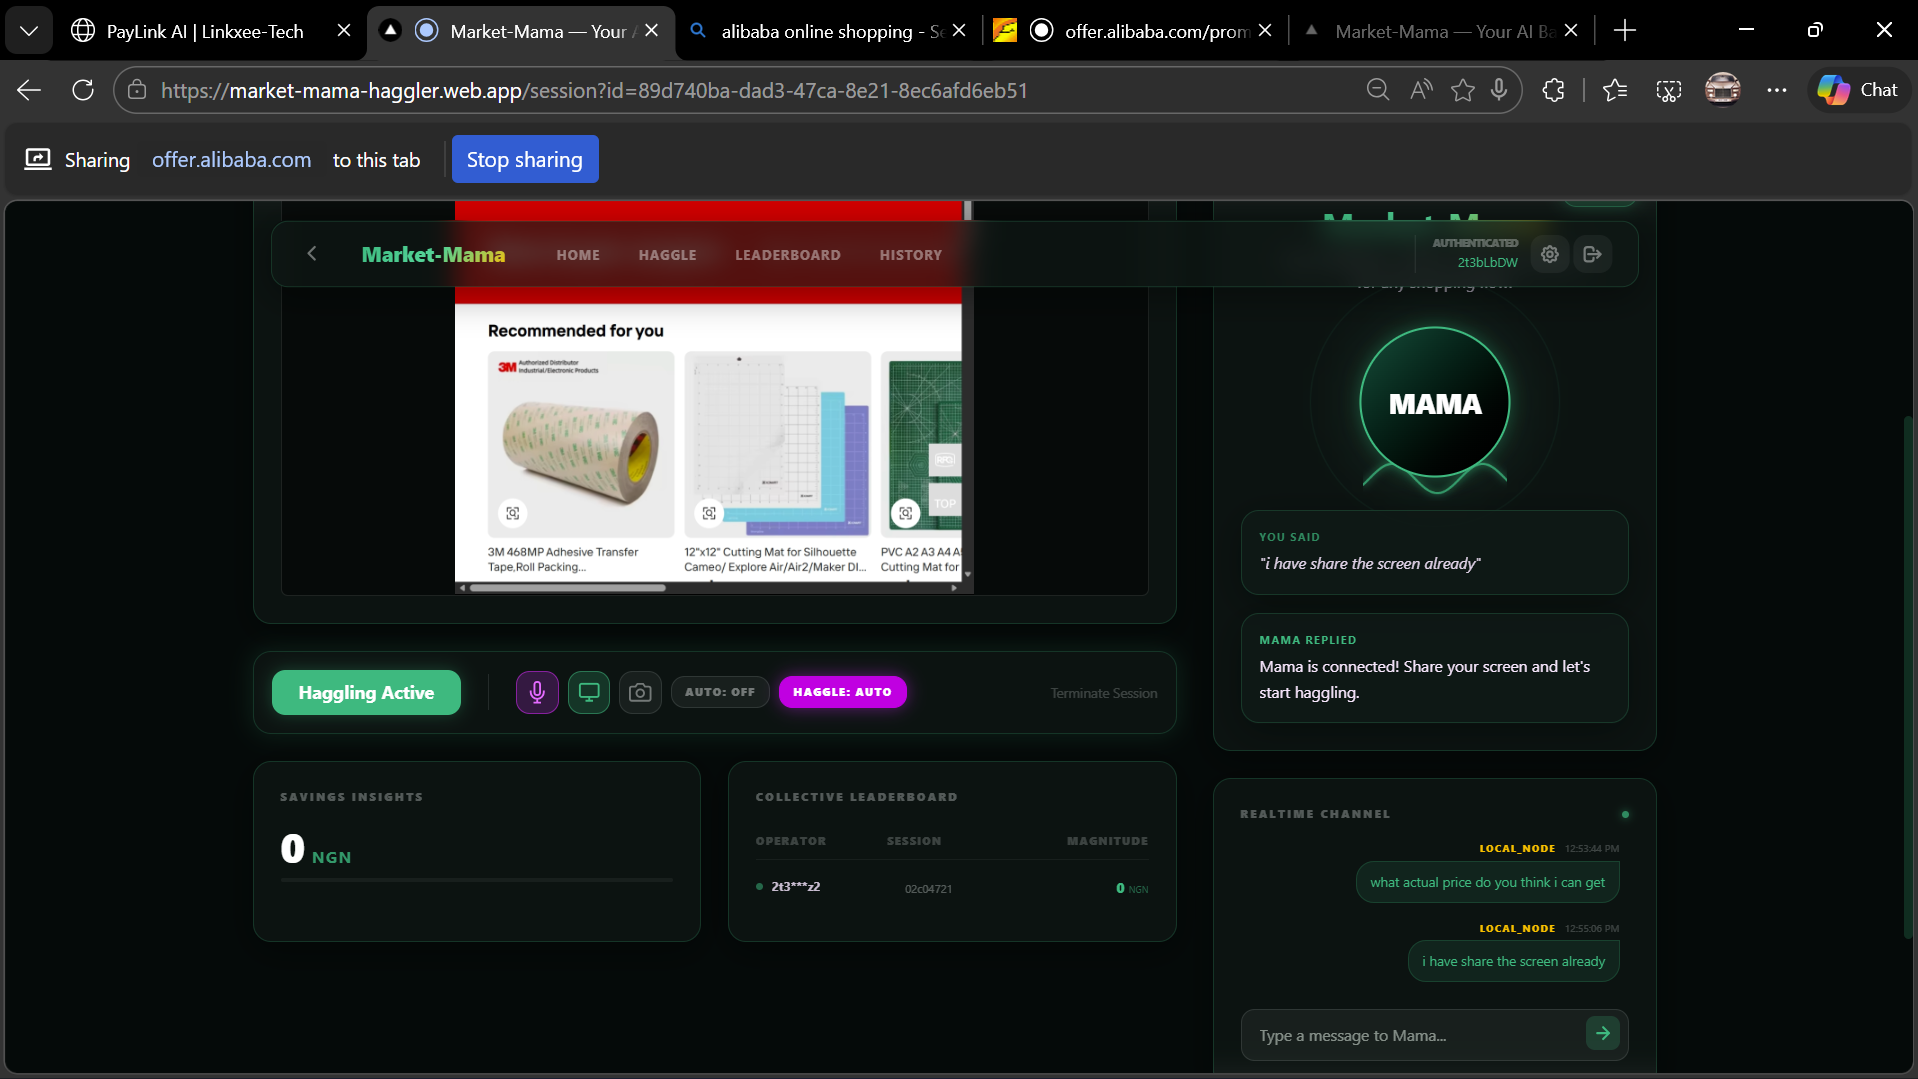
Task: Click Stop sharing button
Action: point(525,159)
